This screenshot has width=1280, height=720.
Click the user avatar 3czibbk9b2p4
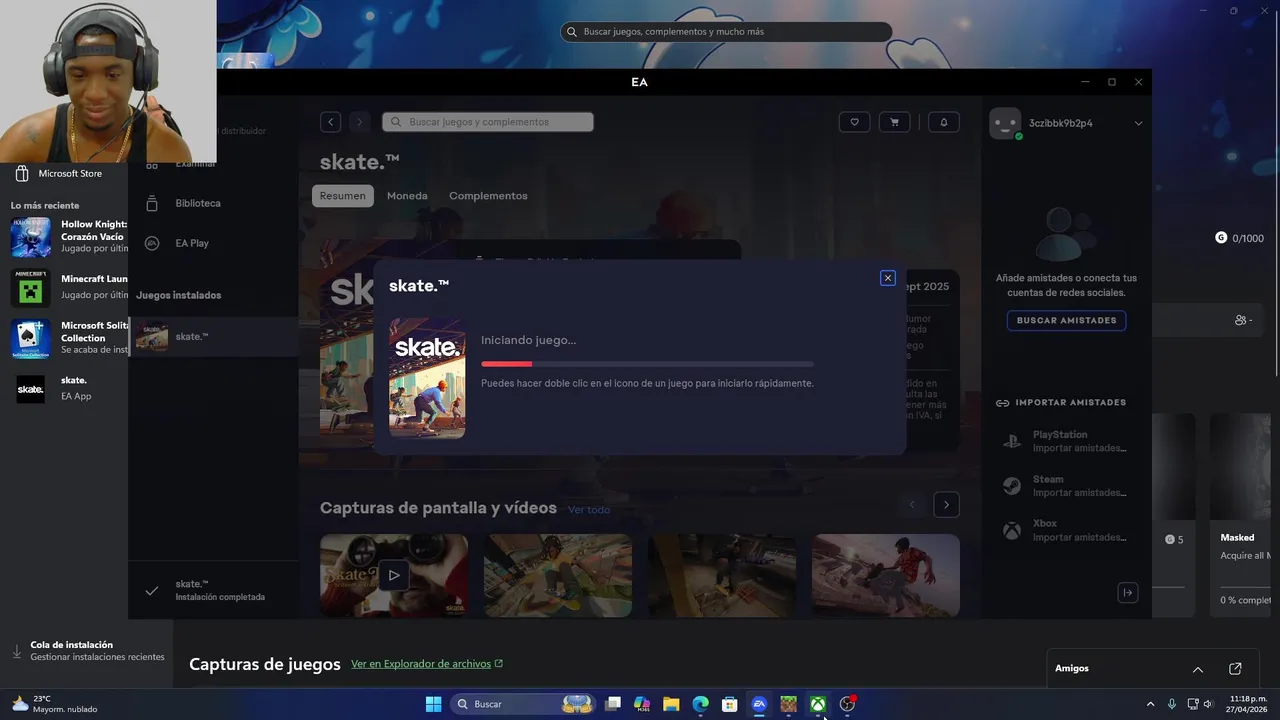(x=1005, y=123)
